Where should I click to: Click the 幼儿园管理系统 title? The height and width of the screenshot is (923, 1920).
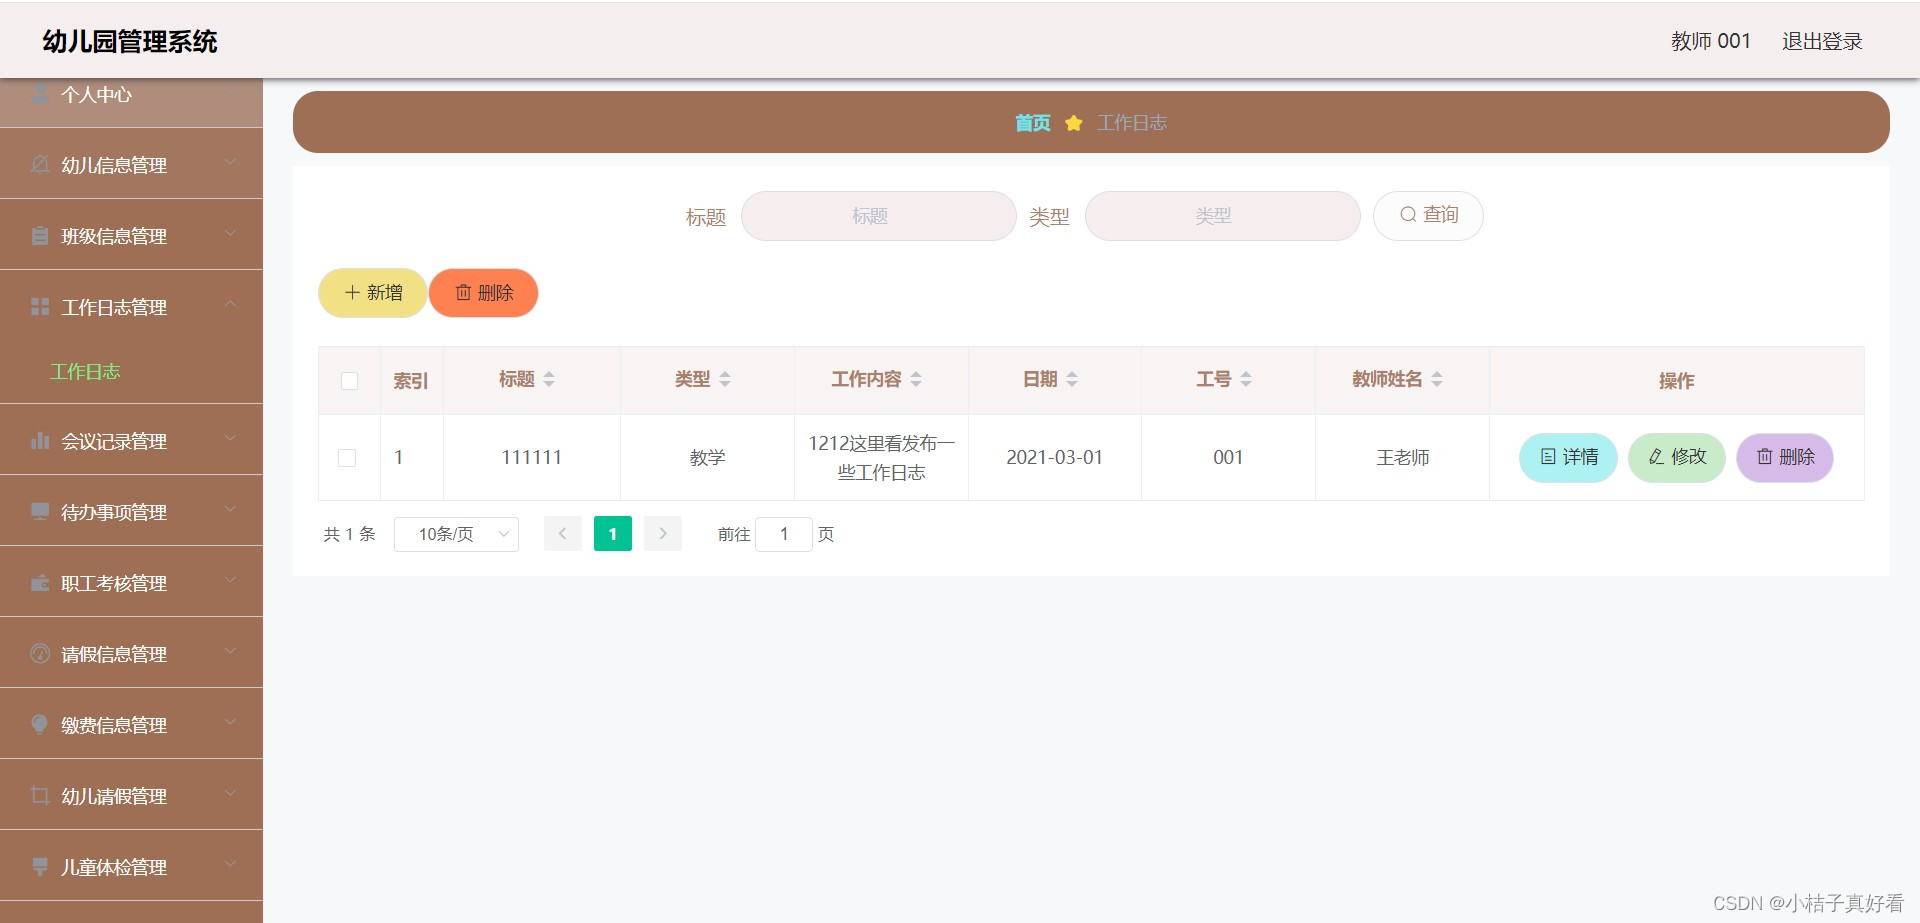click(130, 41)
